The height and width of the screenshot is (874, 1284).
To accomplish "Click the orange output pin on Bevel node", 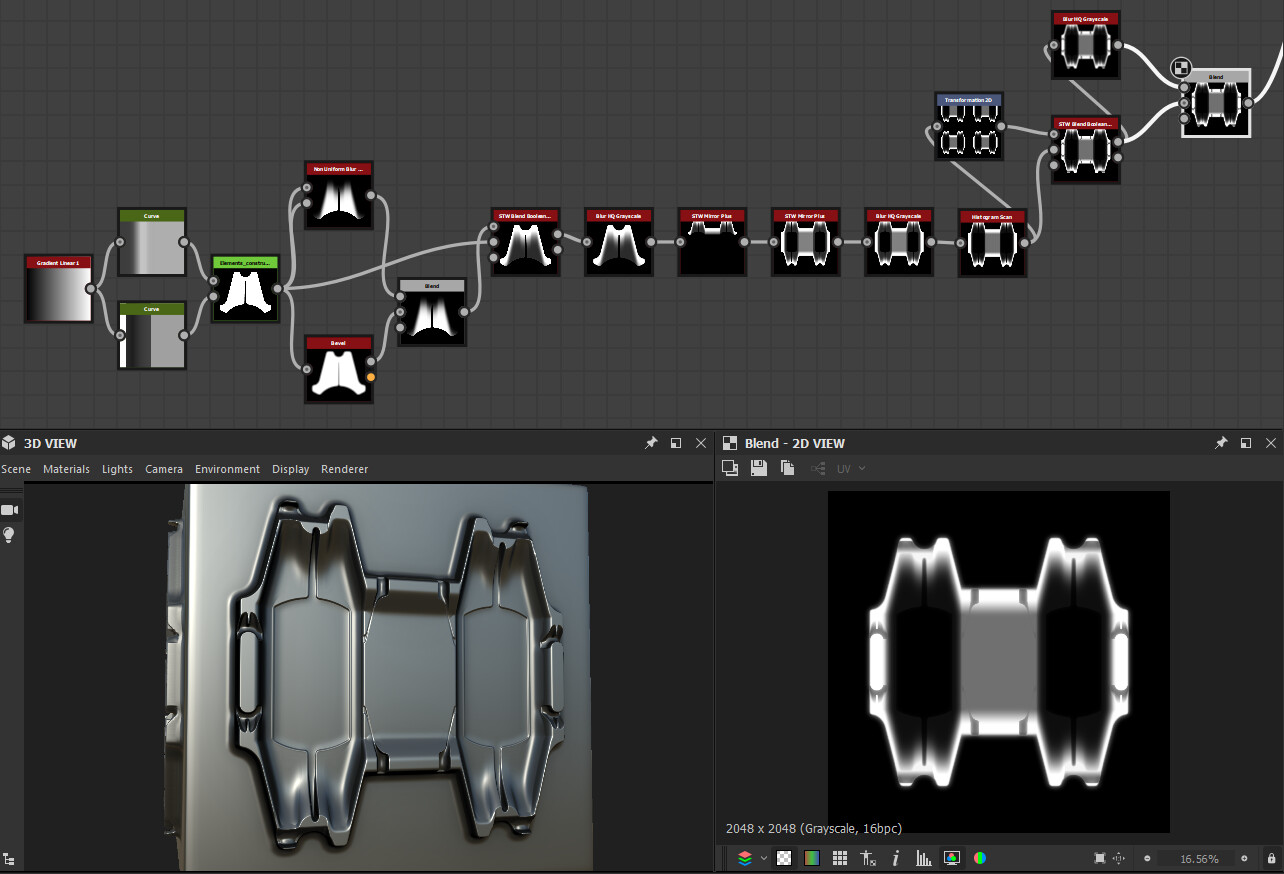I will tap(371, 377).
